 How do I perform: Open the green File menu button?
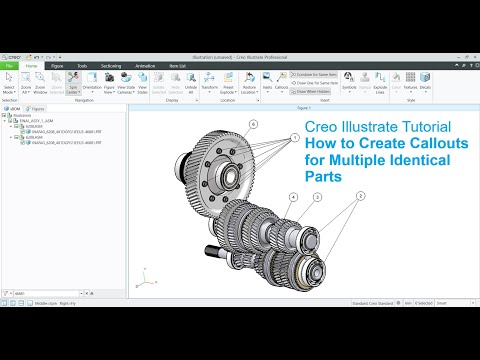pos(9,66)
